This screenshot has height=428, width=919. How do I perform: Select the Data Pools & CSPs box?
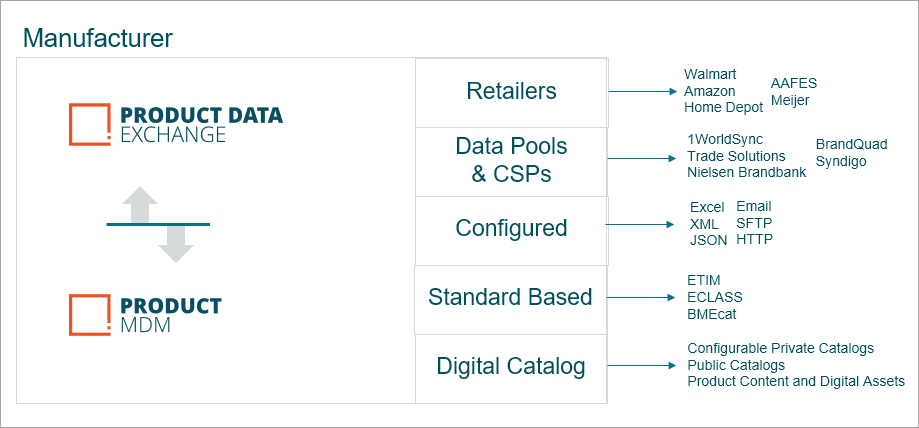click(511, 160)
